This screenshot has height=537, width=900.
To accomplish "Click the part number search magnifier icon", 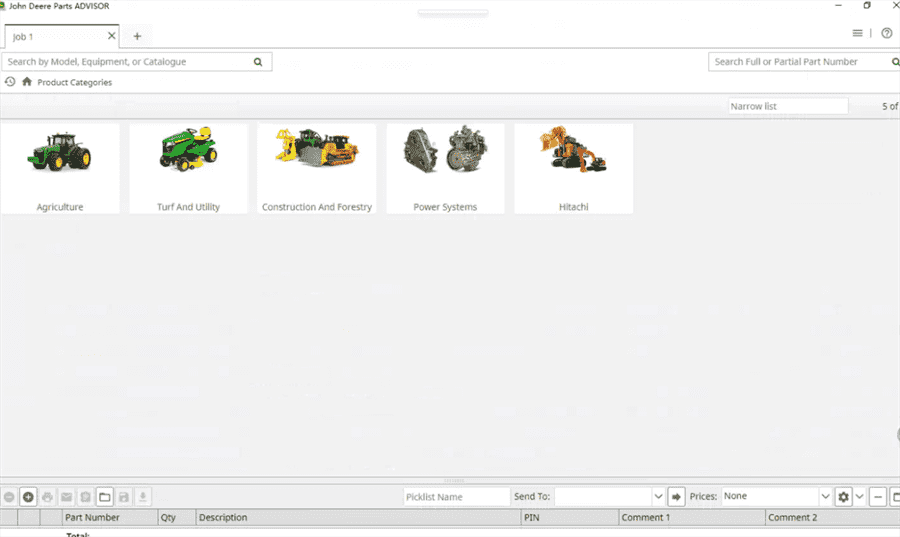I will pos(895,62).
